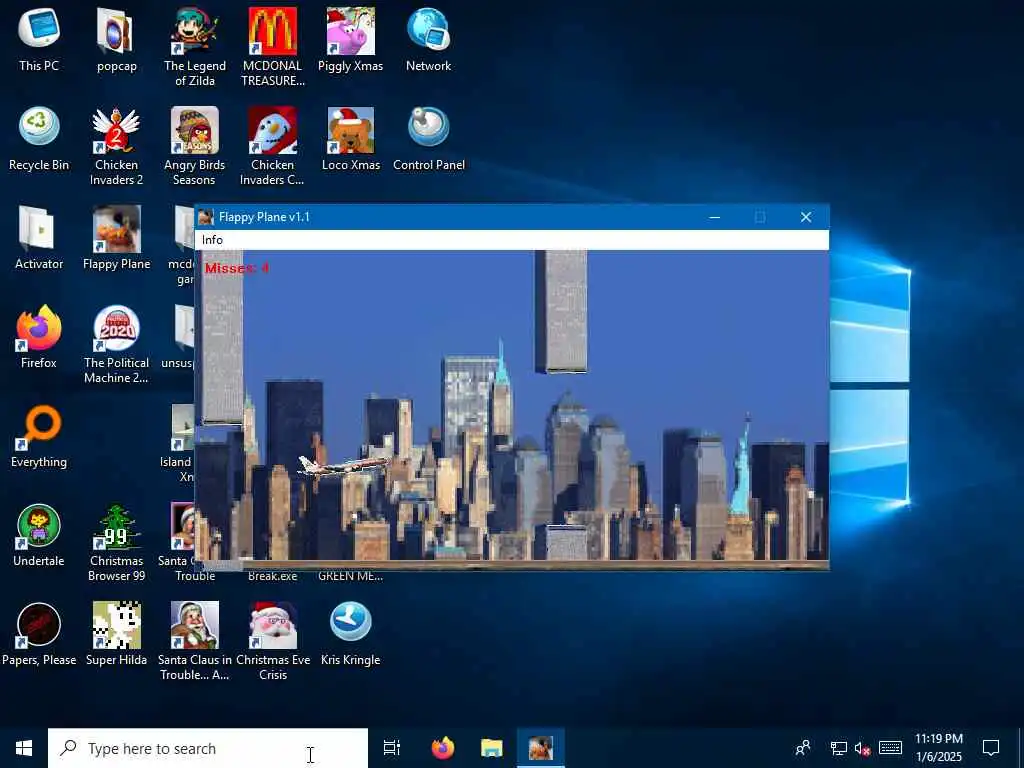Open the Loco Xmas shortcut

(351, 139)
